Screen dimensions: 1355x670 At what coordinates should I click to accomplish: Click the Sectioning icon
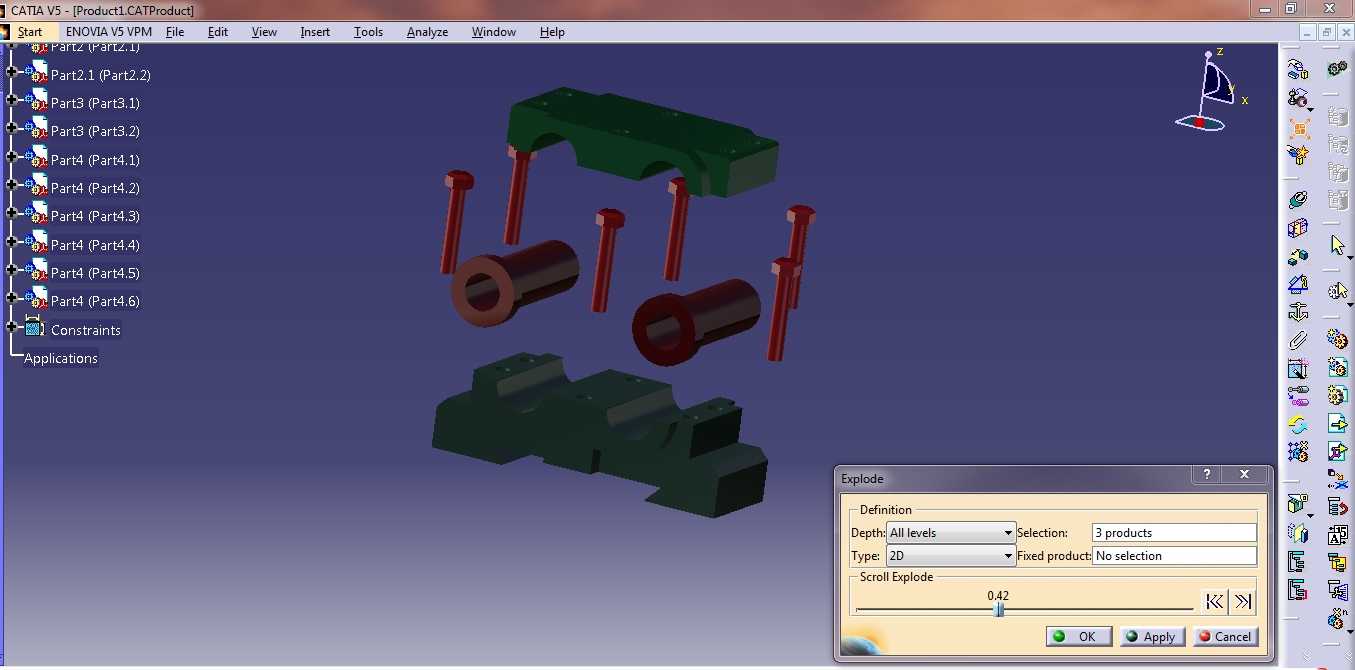1298,533
